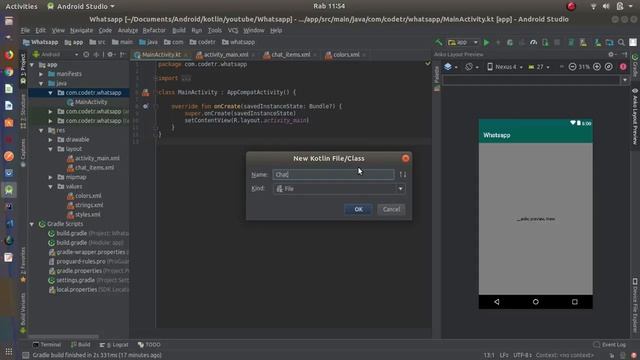Click the zoom to fit preview icon
This screenshot has width=640, height=360.
pyautogui.click(x=609, y=67)
